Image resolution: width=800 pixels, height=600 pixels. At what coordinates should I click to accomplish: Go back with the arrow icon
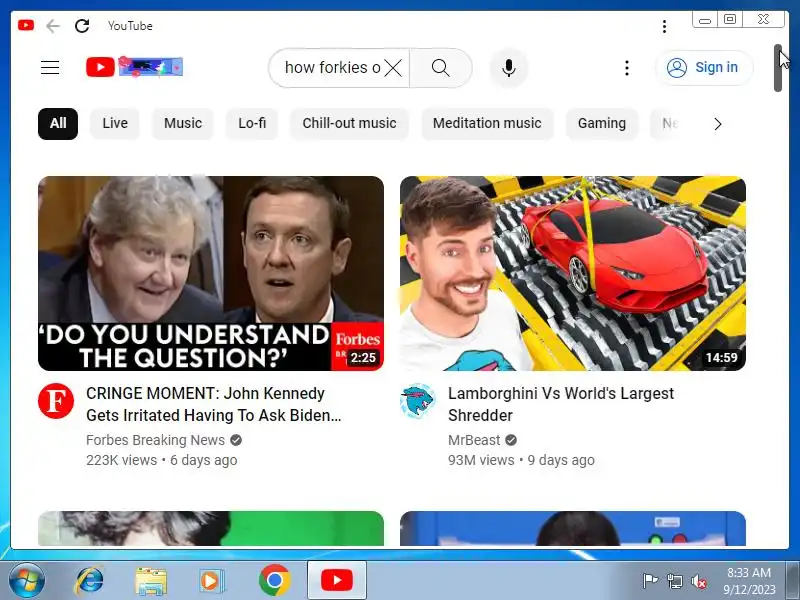pyautogui.click(x=53, y=26)
